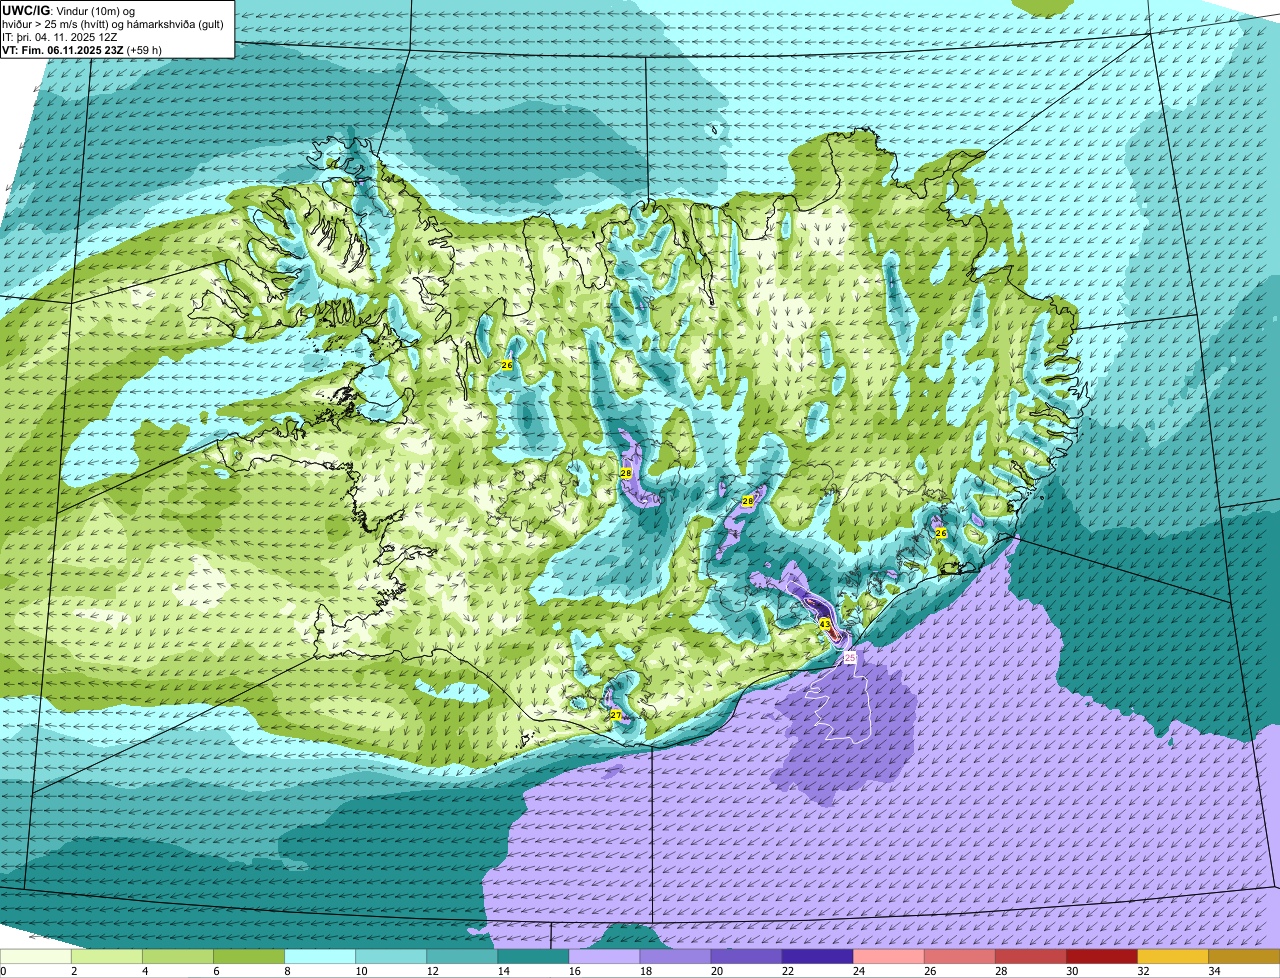Click the legend tick value '8'
This screenshot has height=978, width=1280.
[x=287, y=971]
